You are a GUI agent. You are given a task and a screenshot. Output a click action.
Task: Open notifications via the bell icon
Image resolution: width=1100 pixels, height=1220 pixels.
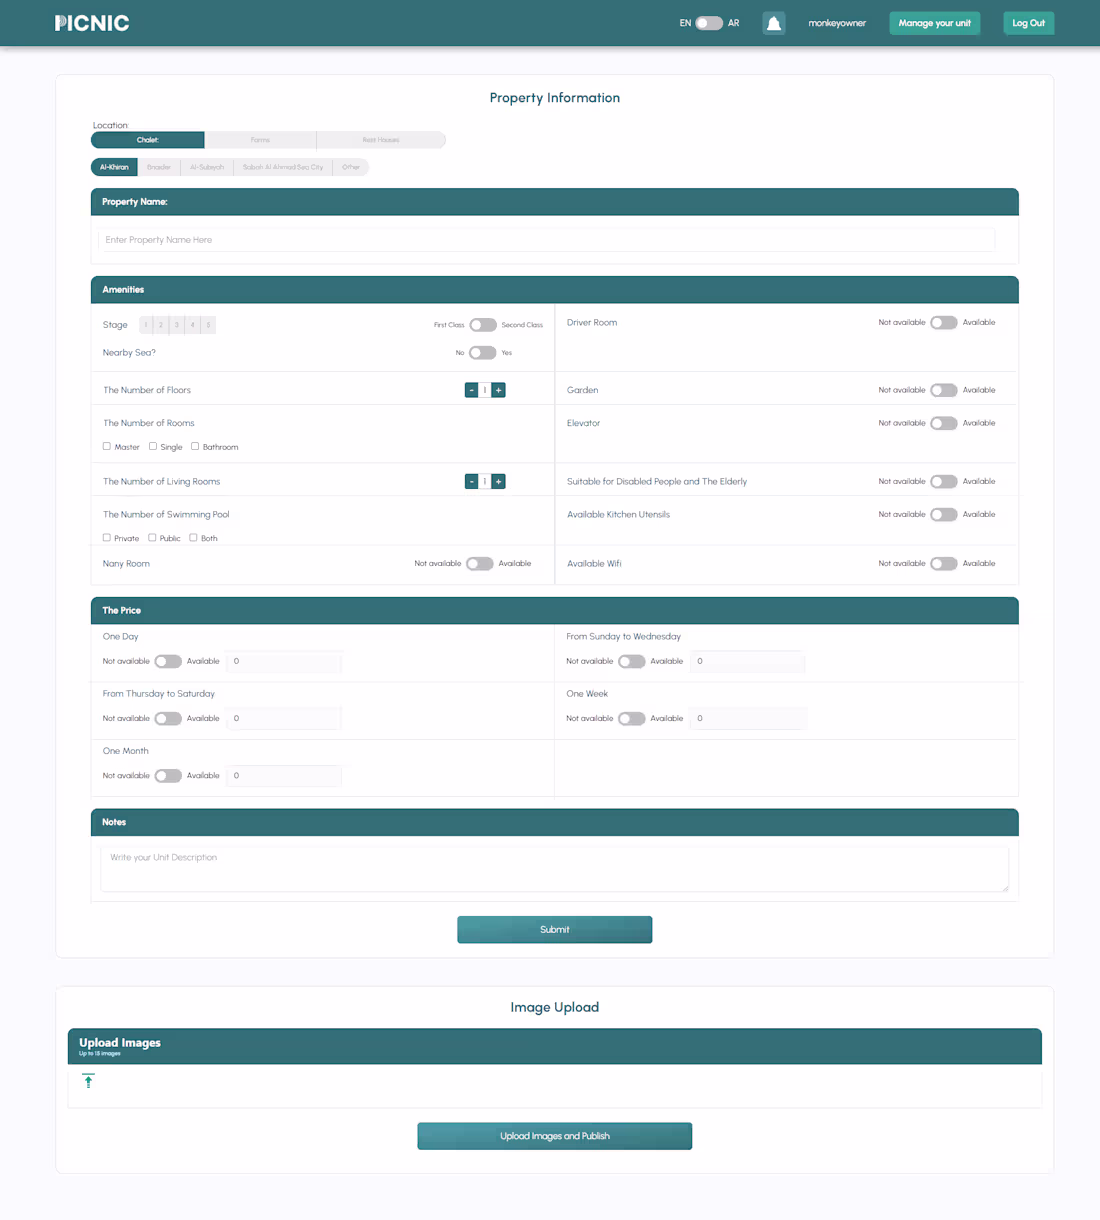click(x=773, y=22)
